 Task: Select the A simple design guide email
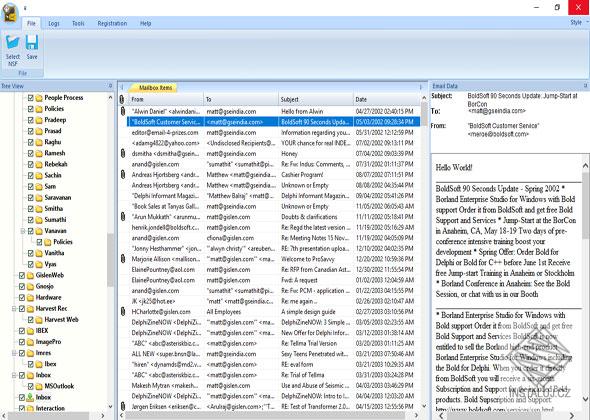tap(274, 312)
